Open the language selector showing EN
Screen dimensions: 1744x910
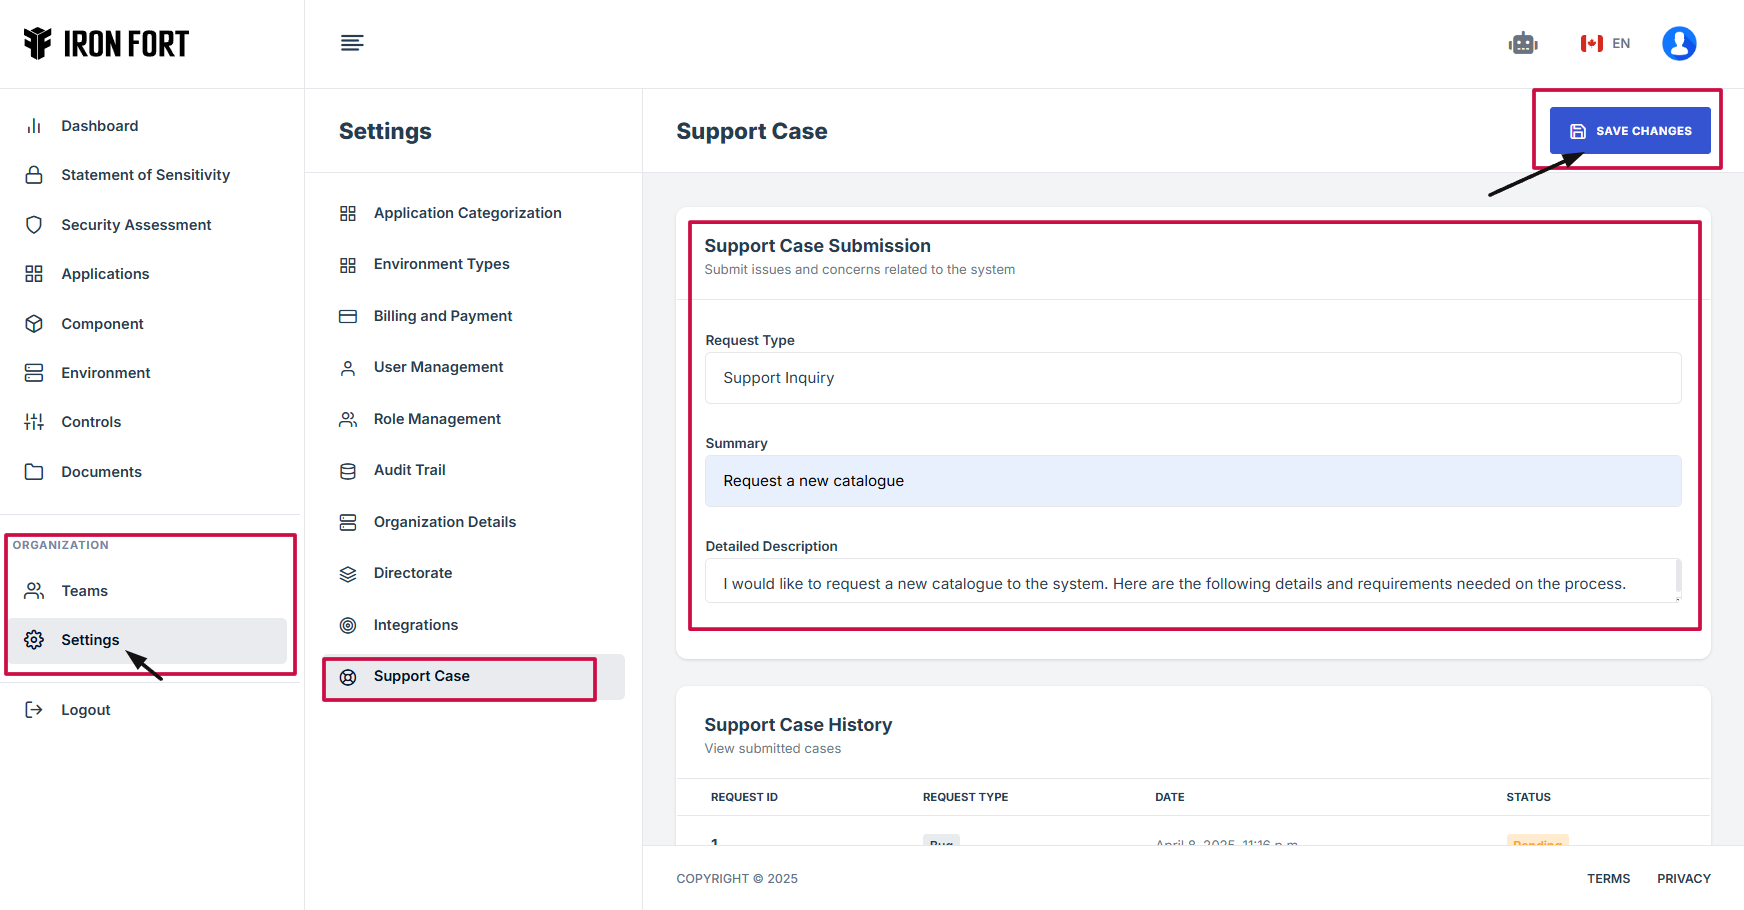click(1605, 43)
